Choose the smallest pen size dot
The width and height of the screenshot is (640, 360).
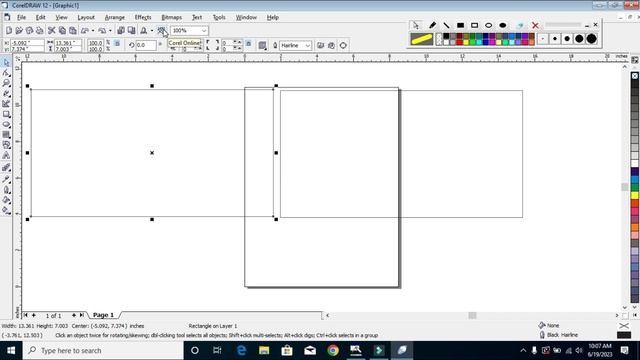(543, 39)
